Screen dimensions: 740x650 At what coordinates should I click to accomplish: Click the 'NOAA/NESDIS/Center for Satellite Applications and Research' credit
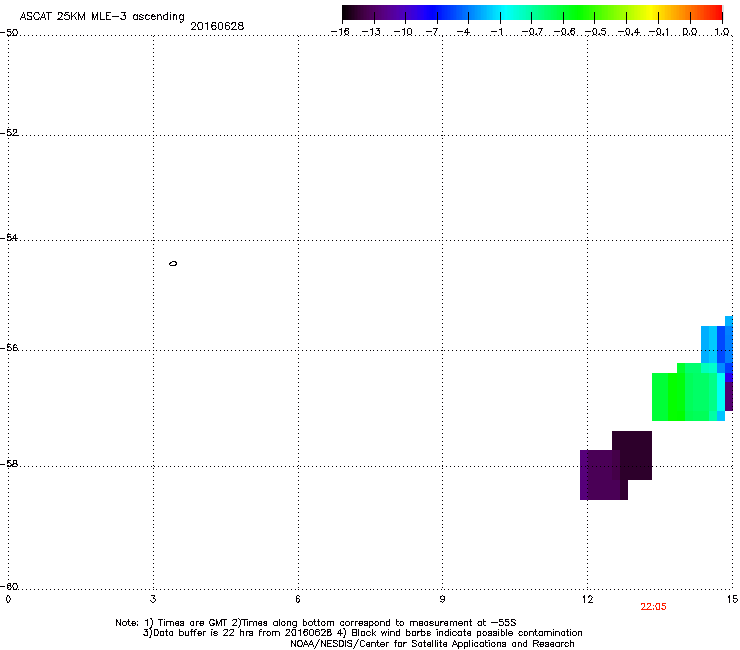tap(432, 644)
